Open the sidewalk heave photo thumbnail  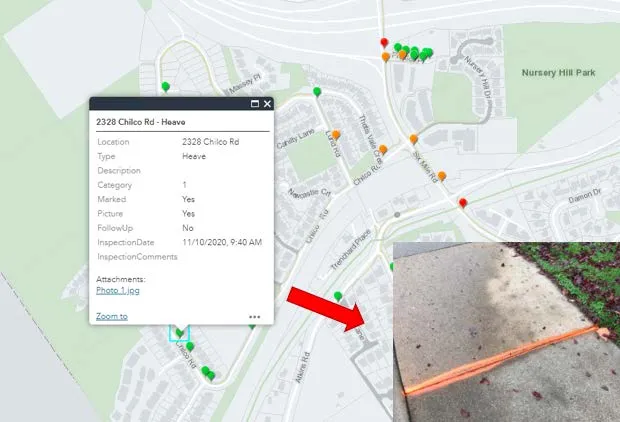click(506, 332)
